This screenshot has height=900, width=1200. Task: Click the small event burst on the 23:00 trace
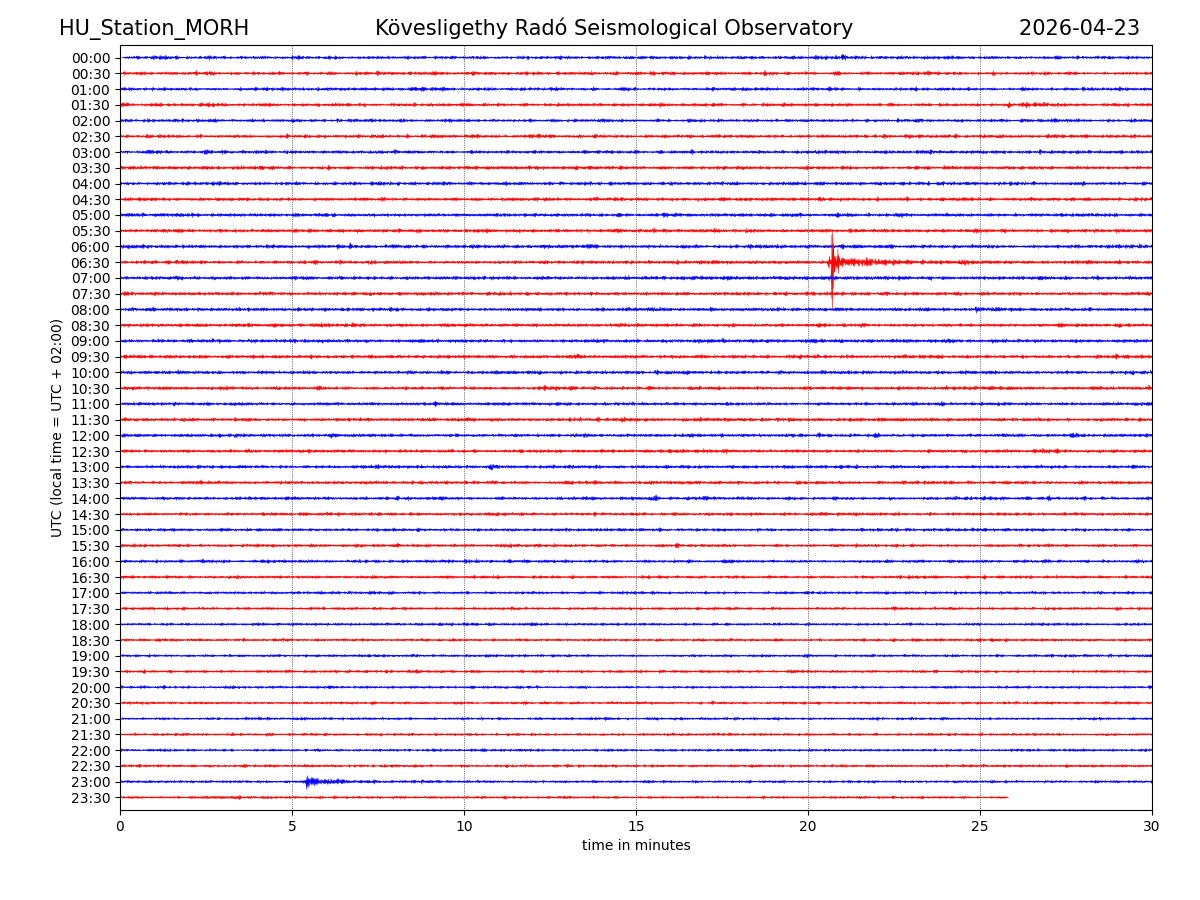click(310, 781)
